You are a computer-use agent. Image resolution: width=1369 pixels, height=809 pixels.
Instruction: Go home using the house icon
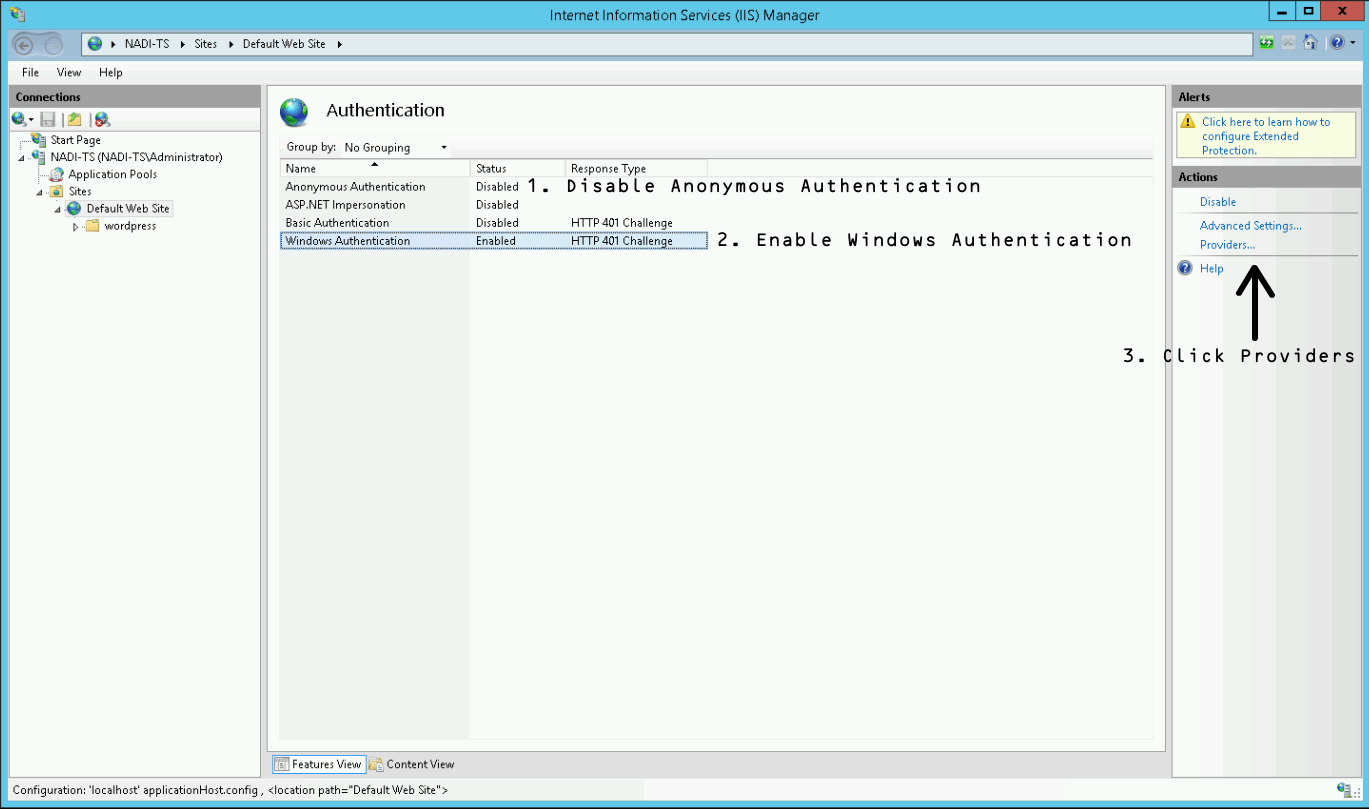pyautogui.click(x=1310, y=42)
